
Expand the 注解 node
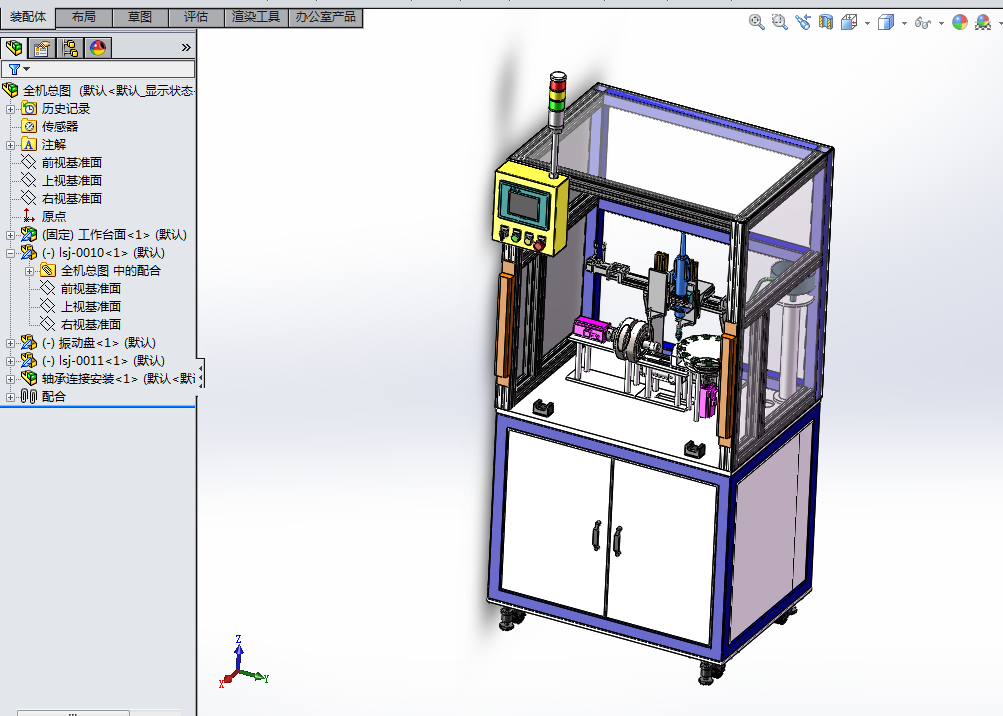[x=10, y=145]
